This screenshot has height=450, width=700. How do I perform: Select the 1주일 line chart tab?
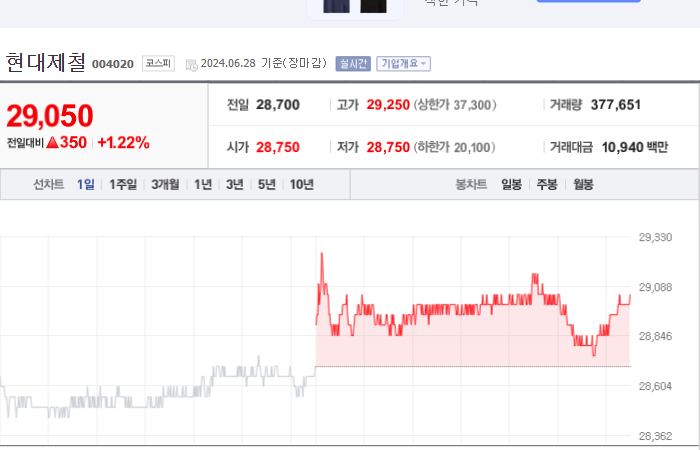123,184
